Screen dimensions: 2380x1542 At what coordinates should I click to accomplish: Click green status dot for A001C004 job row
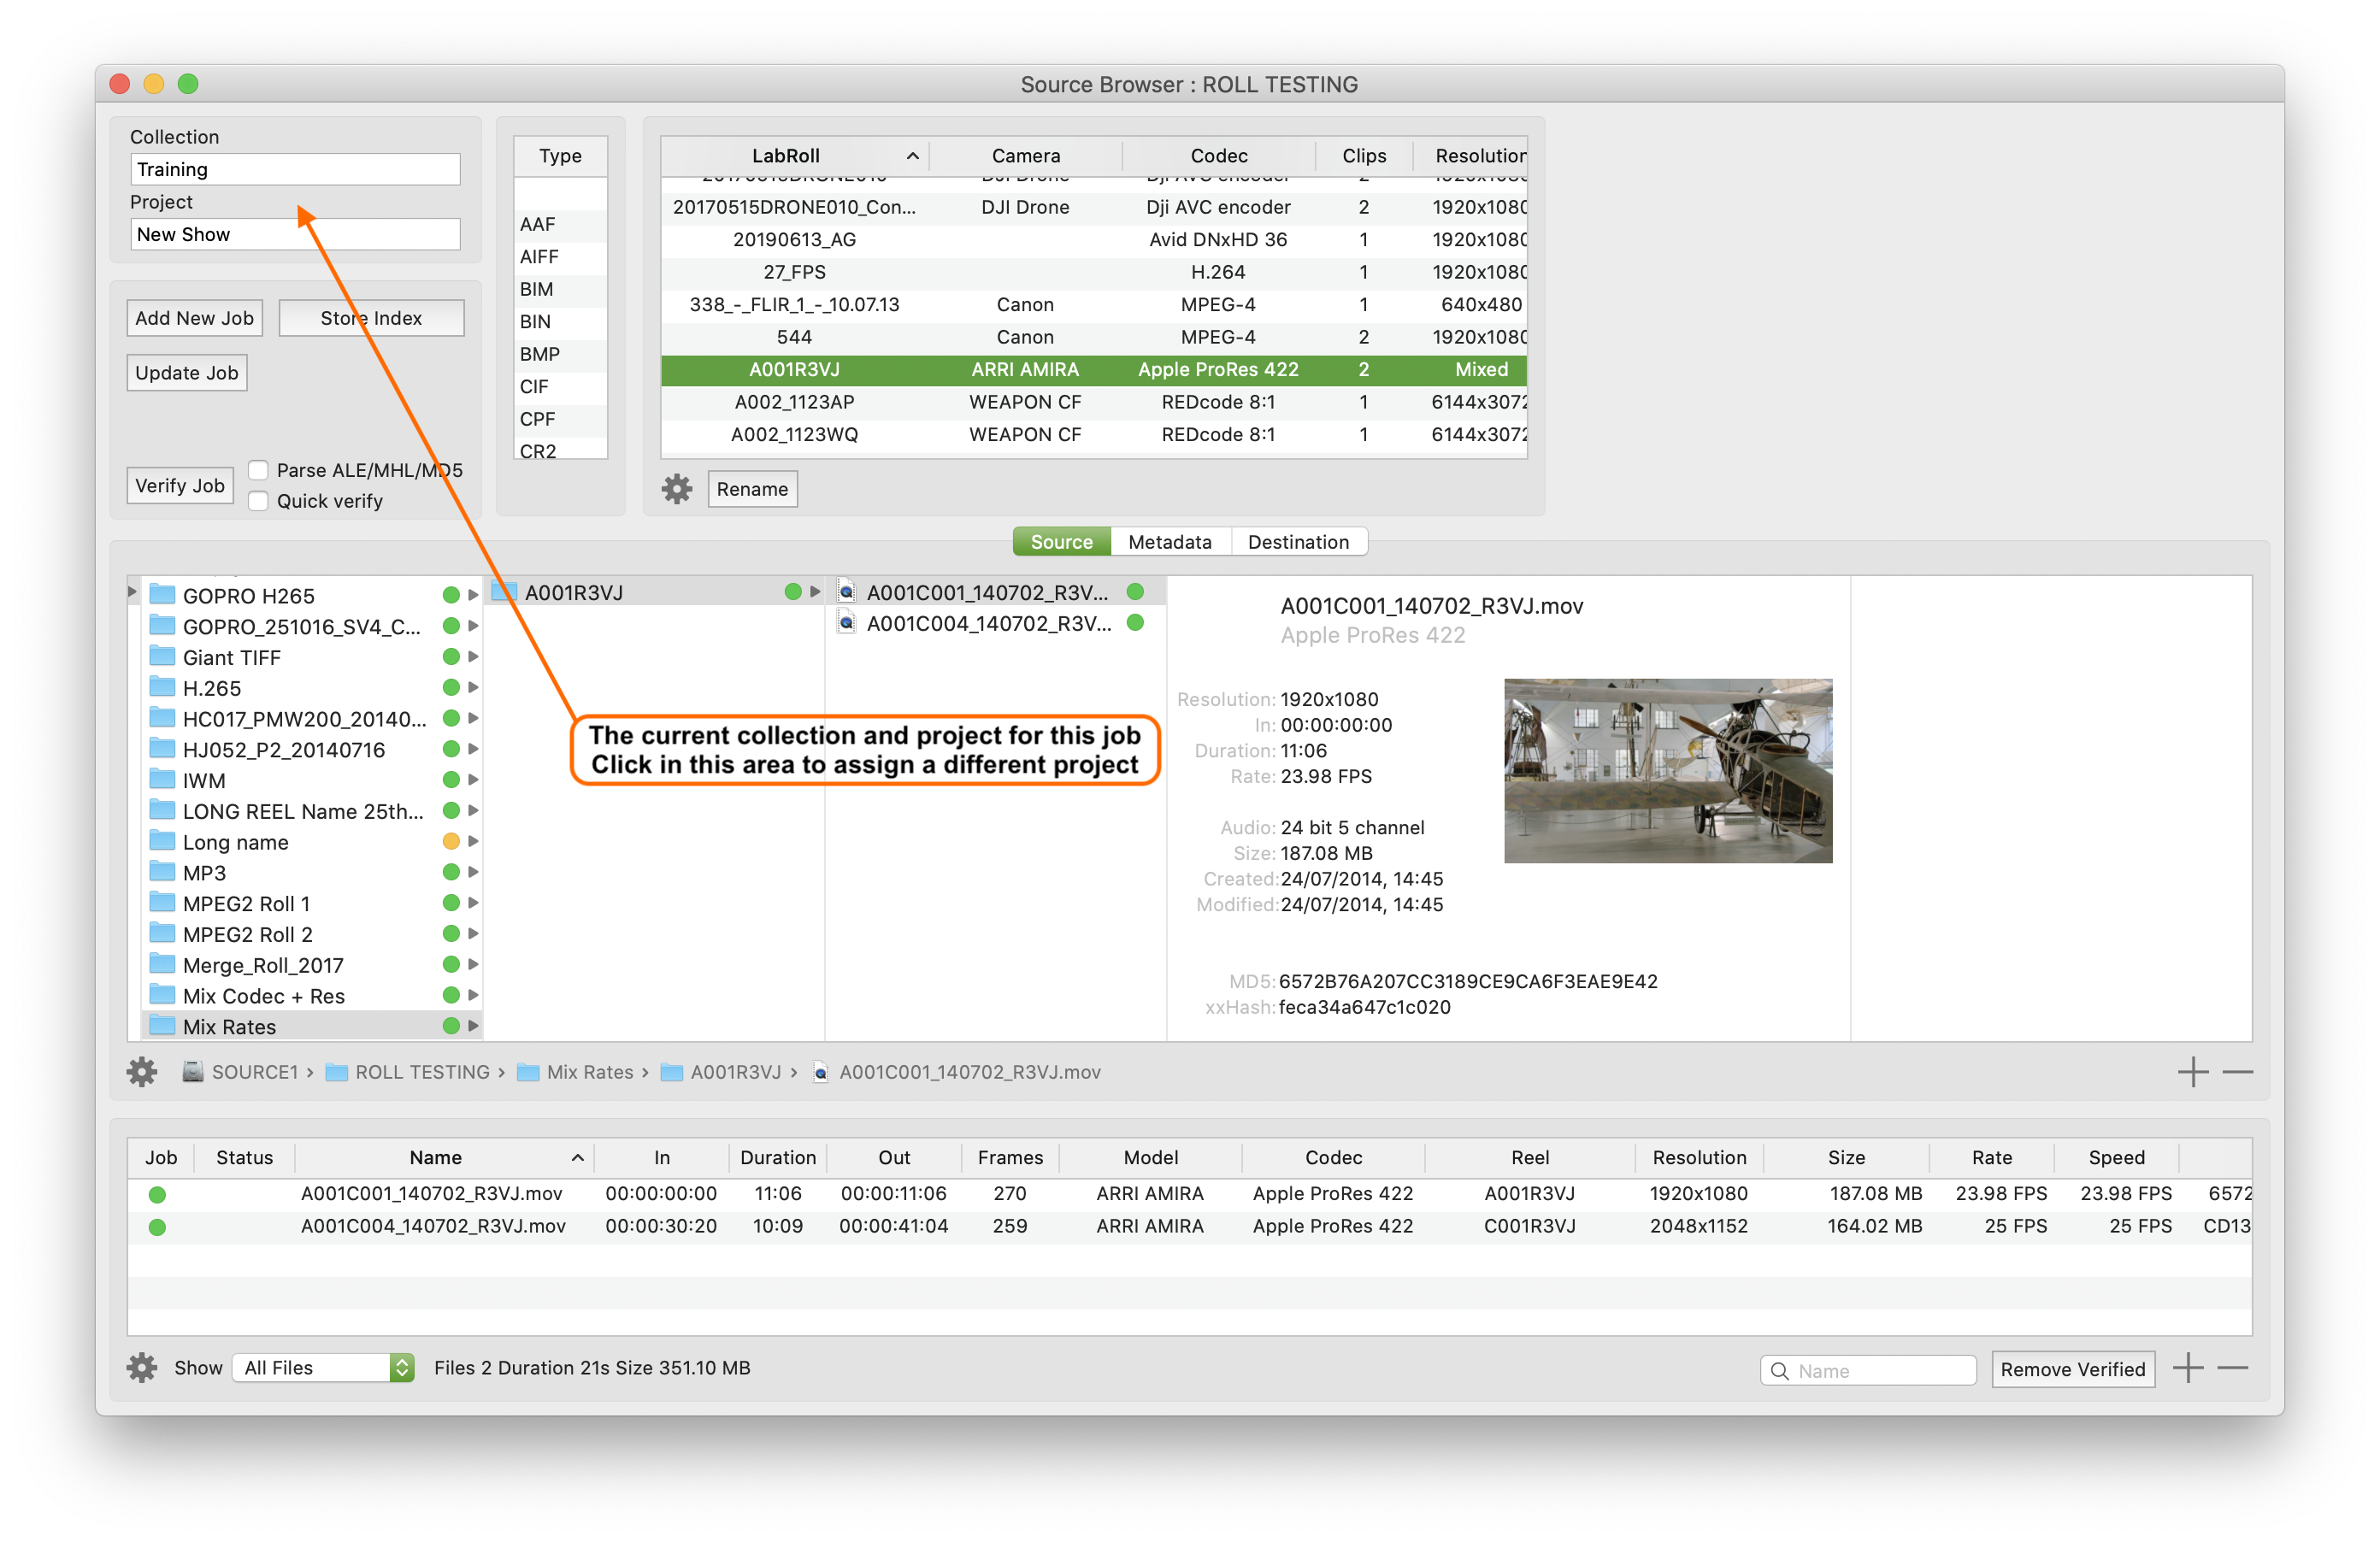click(157, 1226)
